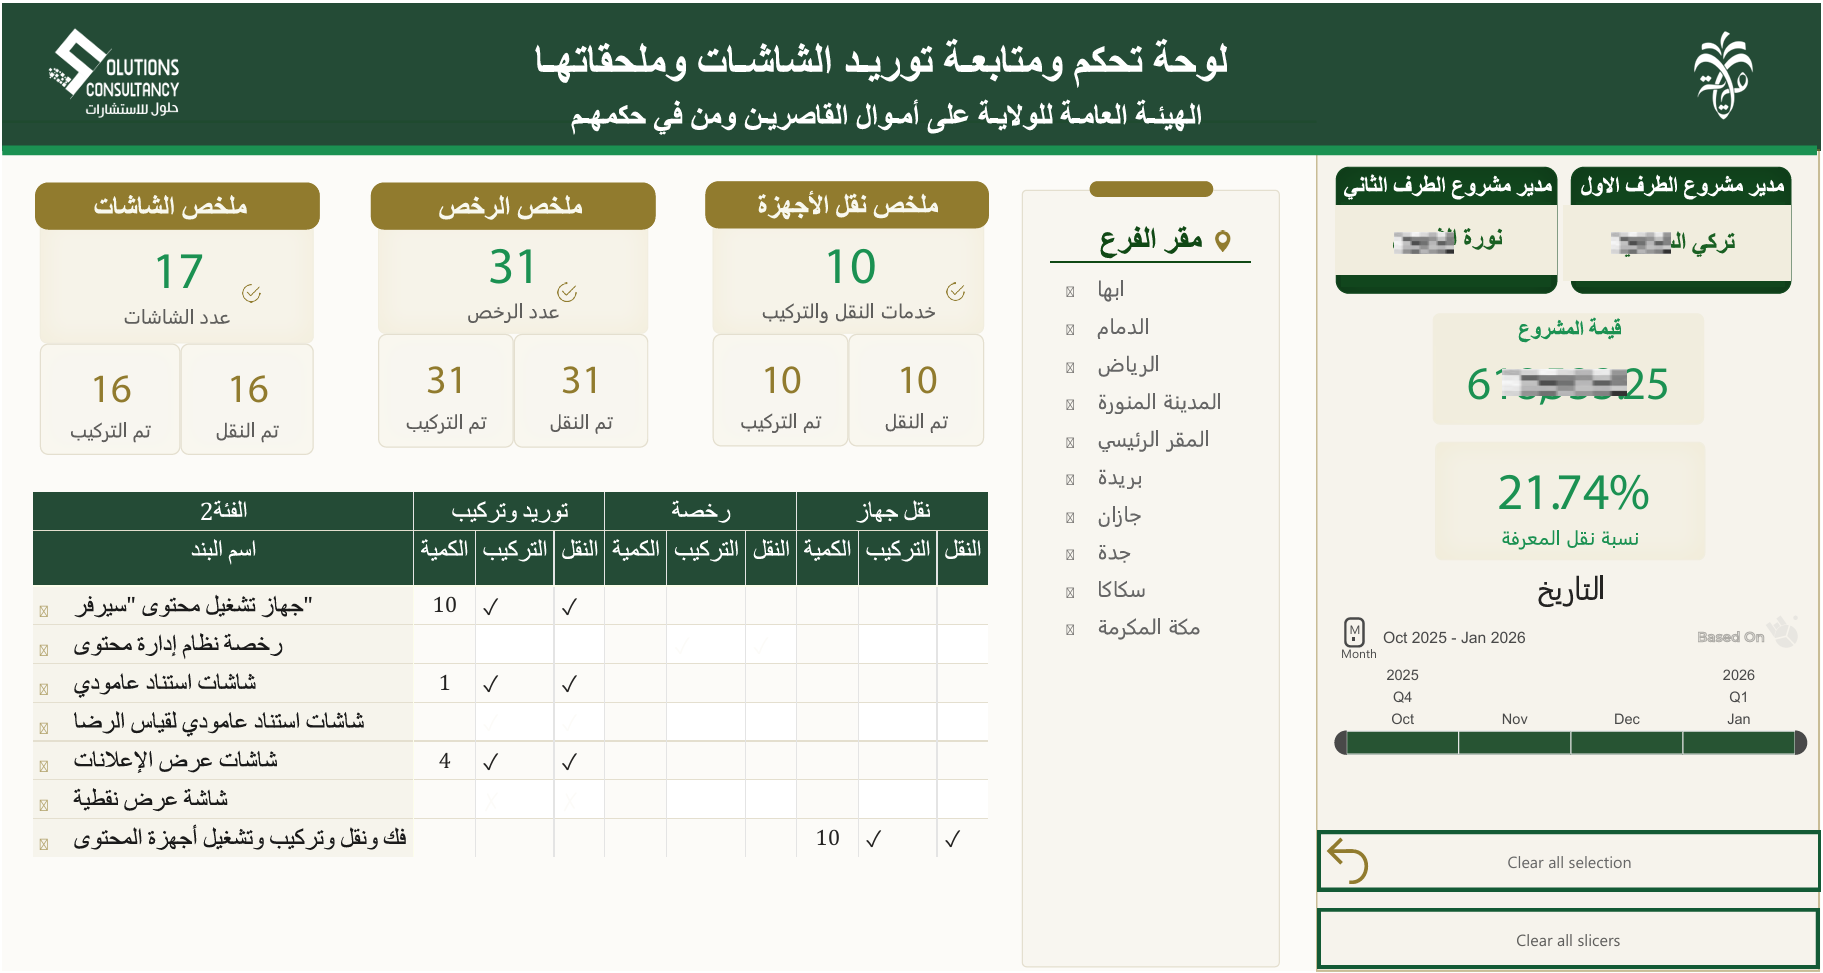Click the Solutions Consultancy logo
The image size is (1823, 973).
point(114,74)
